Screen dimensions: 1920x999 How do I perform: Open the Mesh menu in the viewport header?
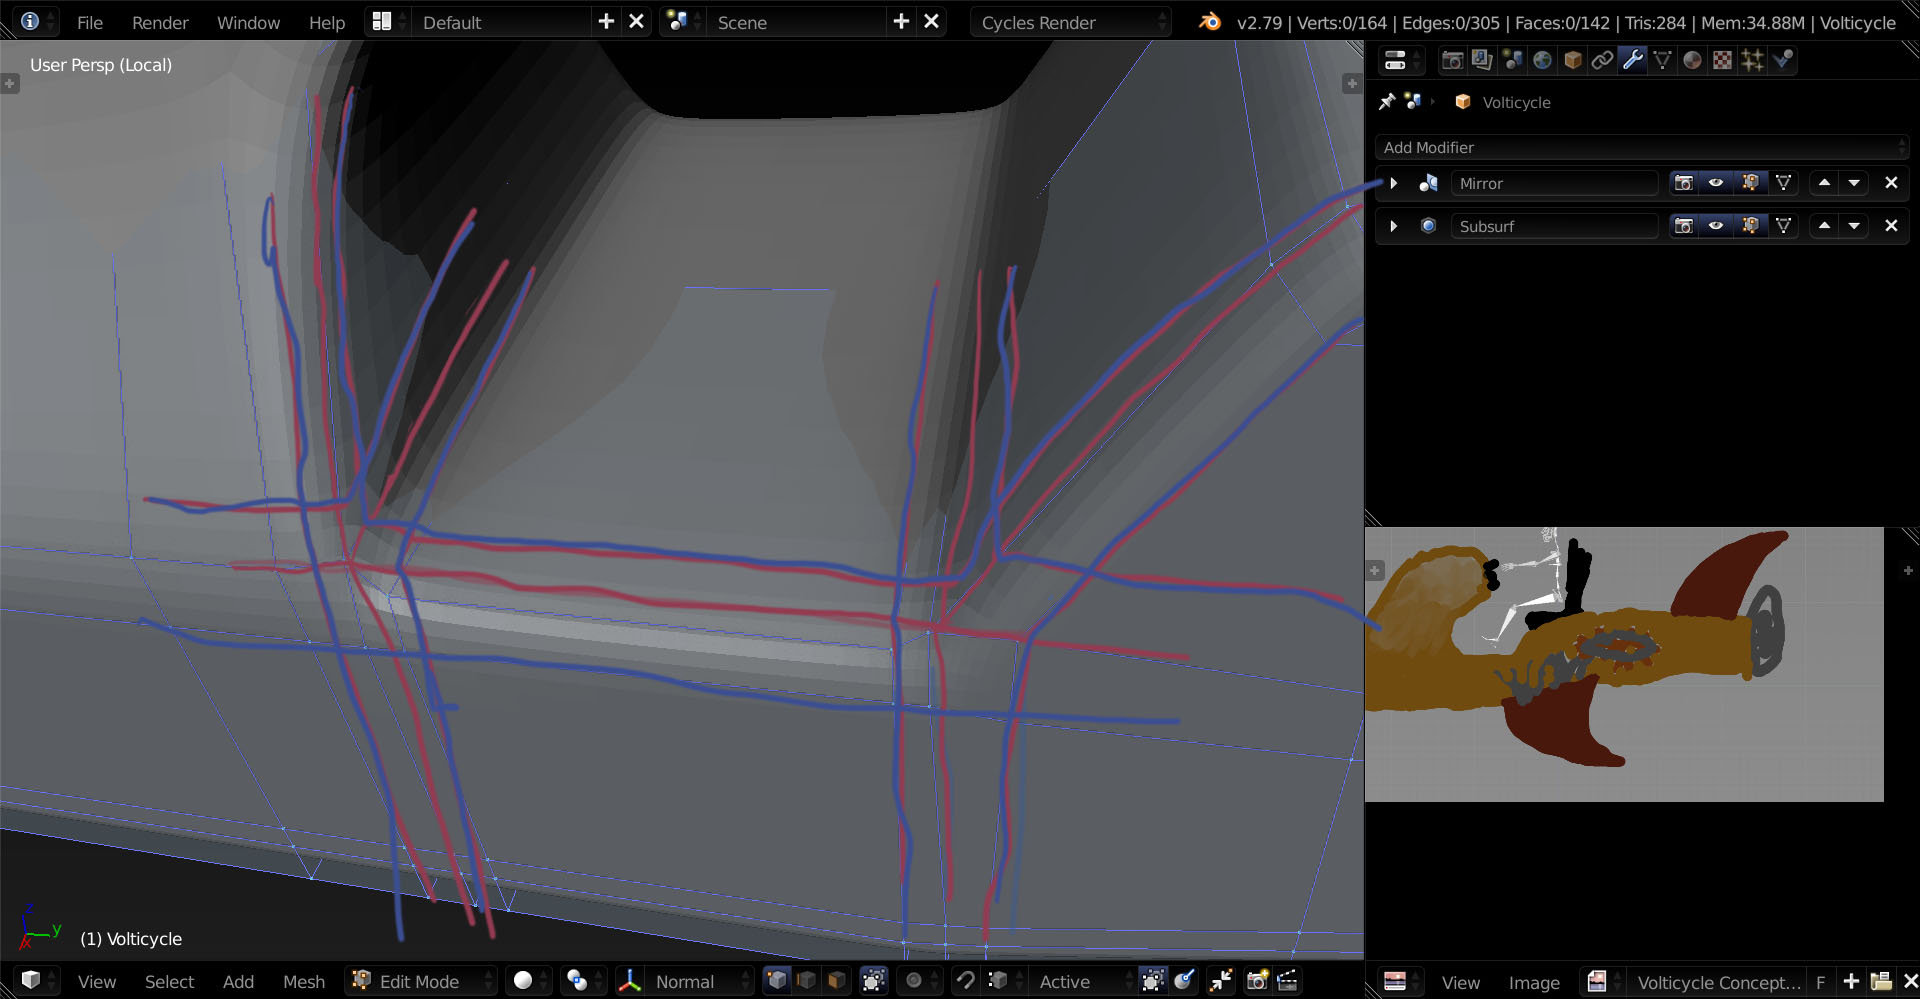tap(304, 981)
